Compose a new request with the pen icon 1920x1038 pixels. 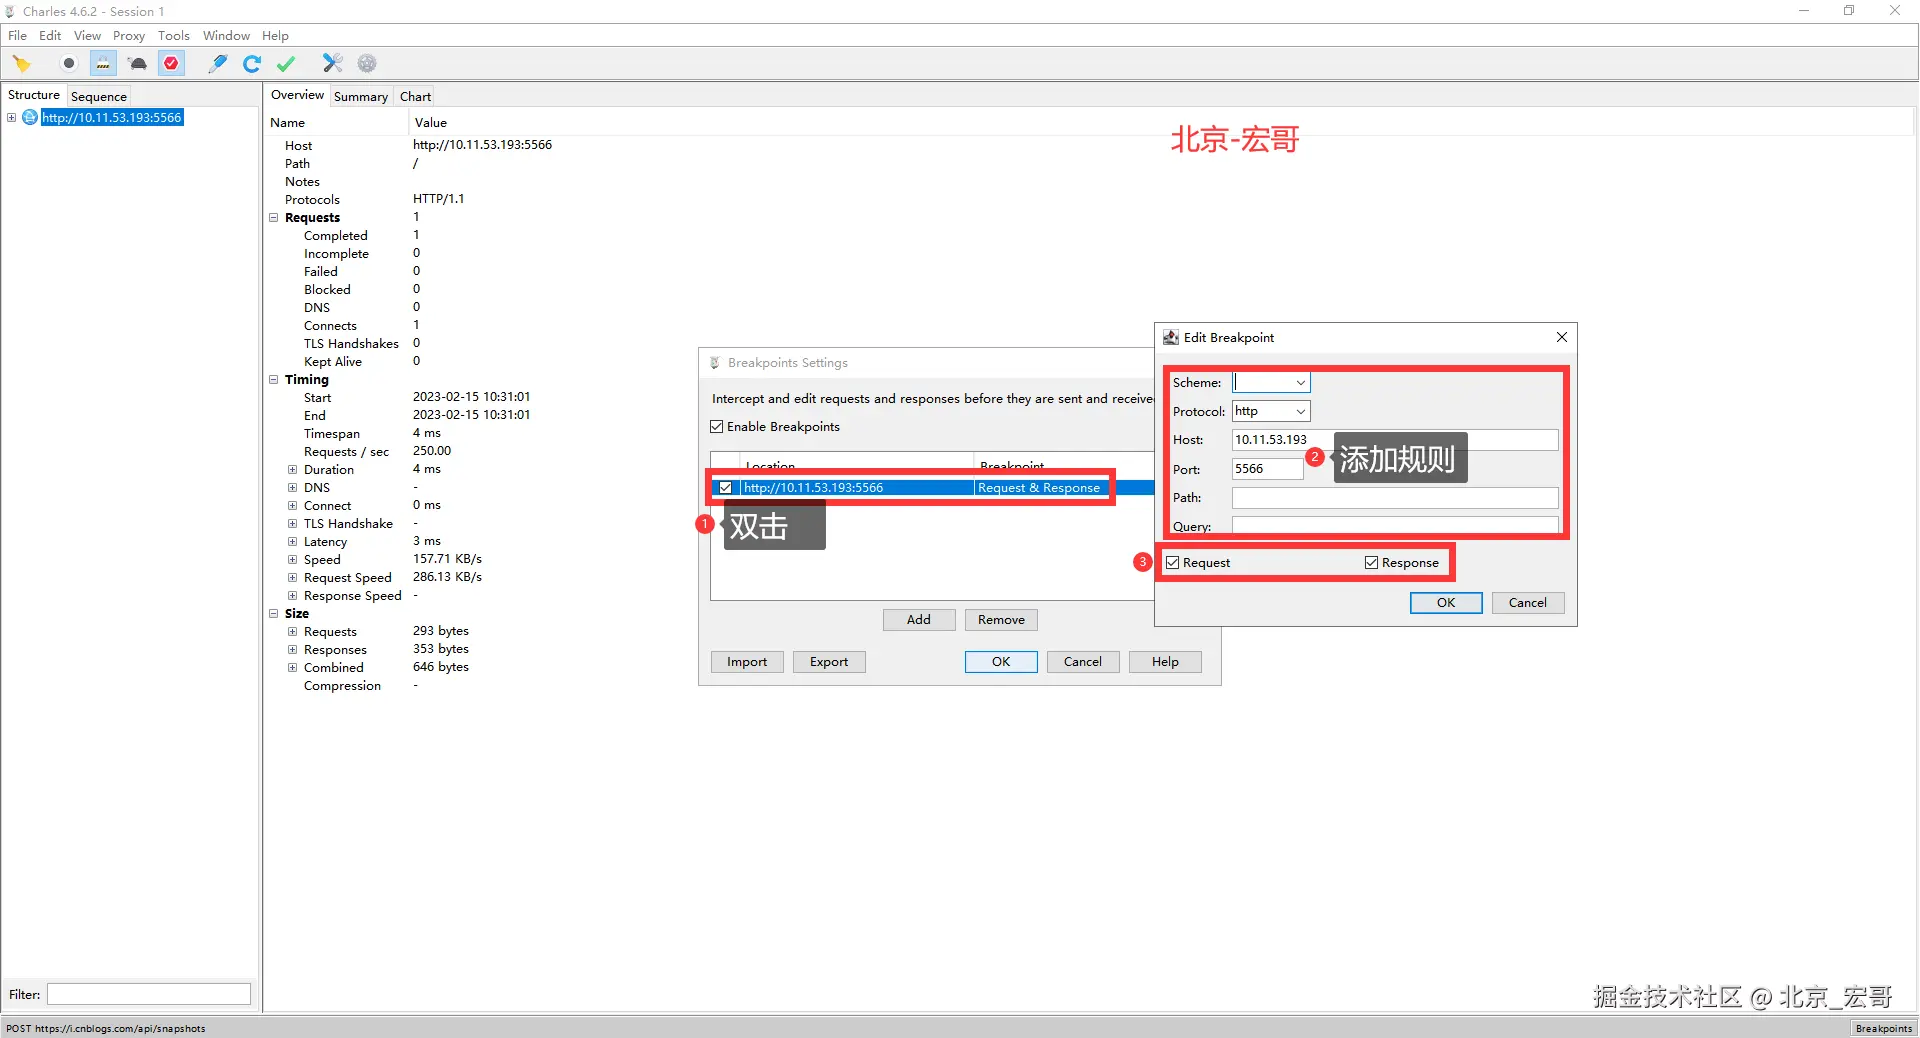click(217, 64)
